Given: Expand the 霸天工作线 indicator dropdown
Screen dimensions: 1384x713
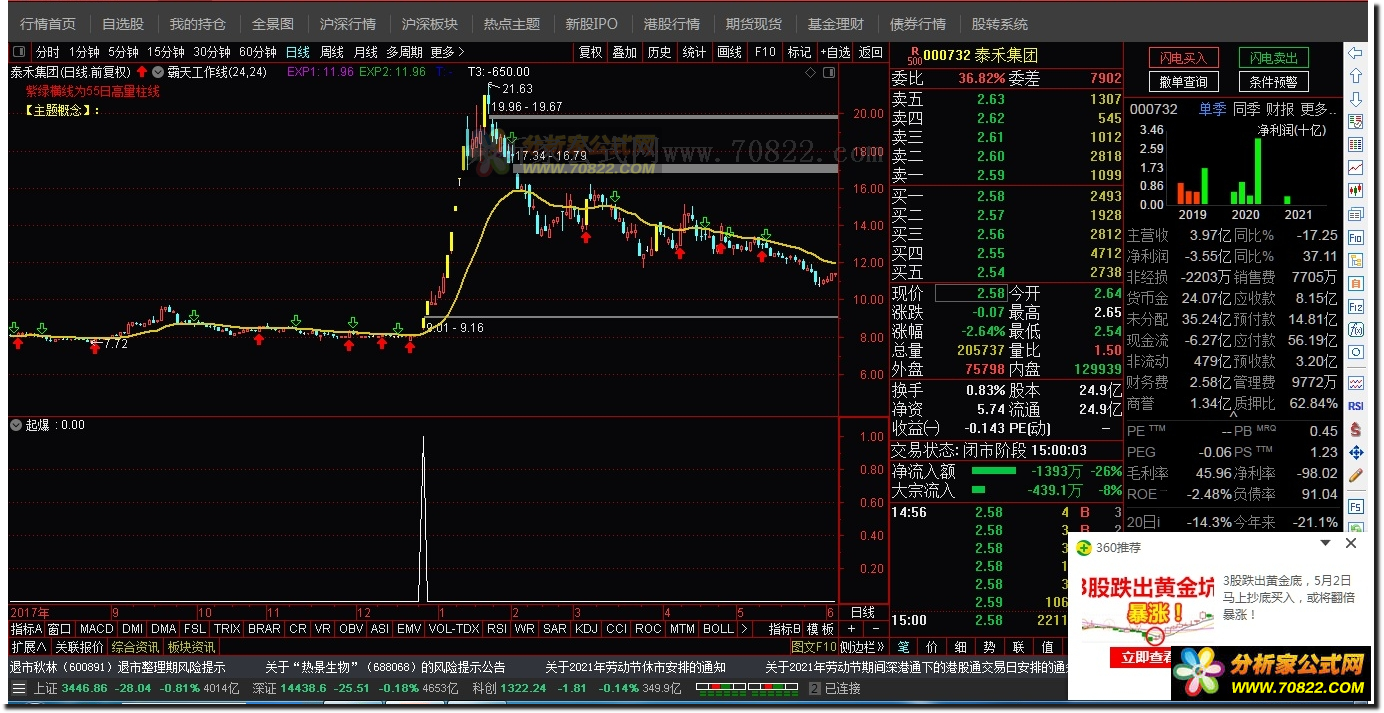Looking at the screenshot, I should [x=158, y=72].
